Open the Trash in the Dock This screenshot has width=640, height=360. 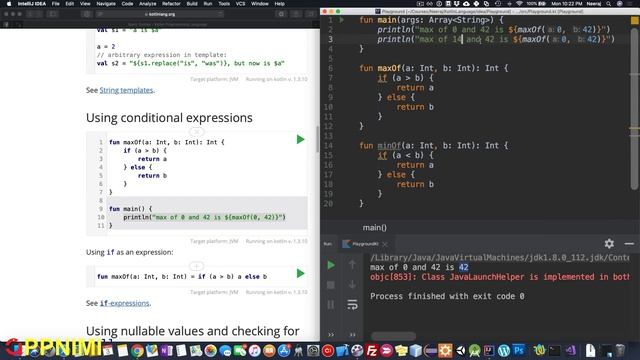tap(620, 351)
